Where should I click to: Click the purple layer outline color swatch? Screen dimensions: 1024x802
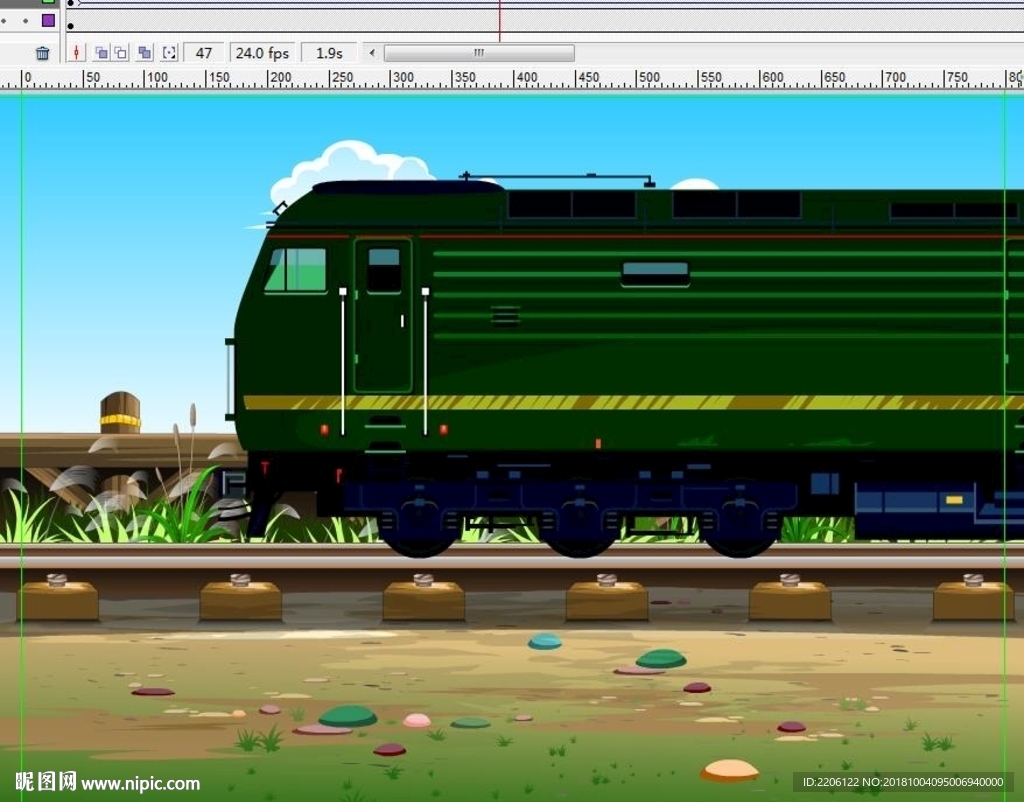(x=48, y=20)
